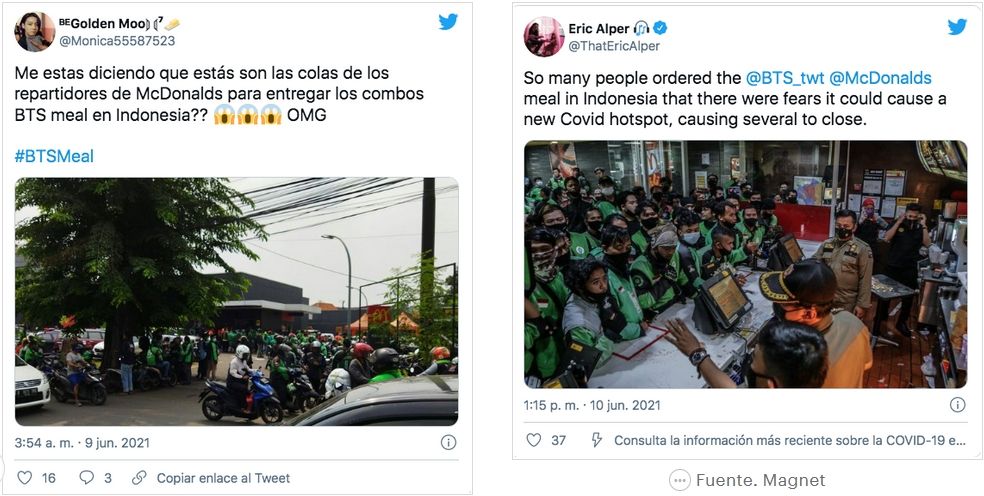
Task: Click the lightning bolt COVID-19 info icon
Action: point(597,440)
